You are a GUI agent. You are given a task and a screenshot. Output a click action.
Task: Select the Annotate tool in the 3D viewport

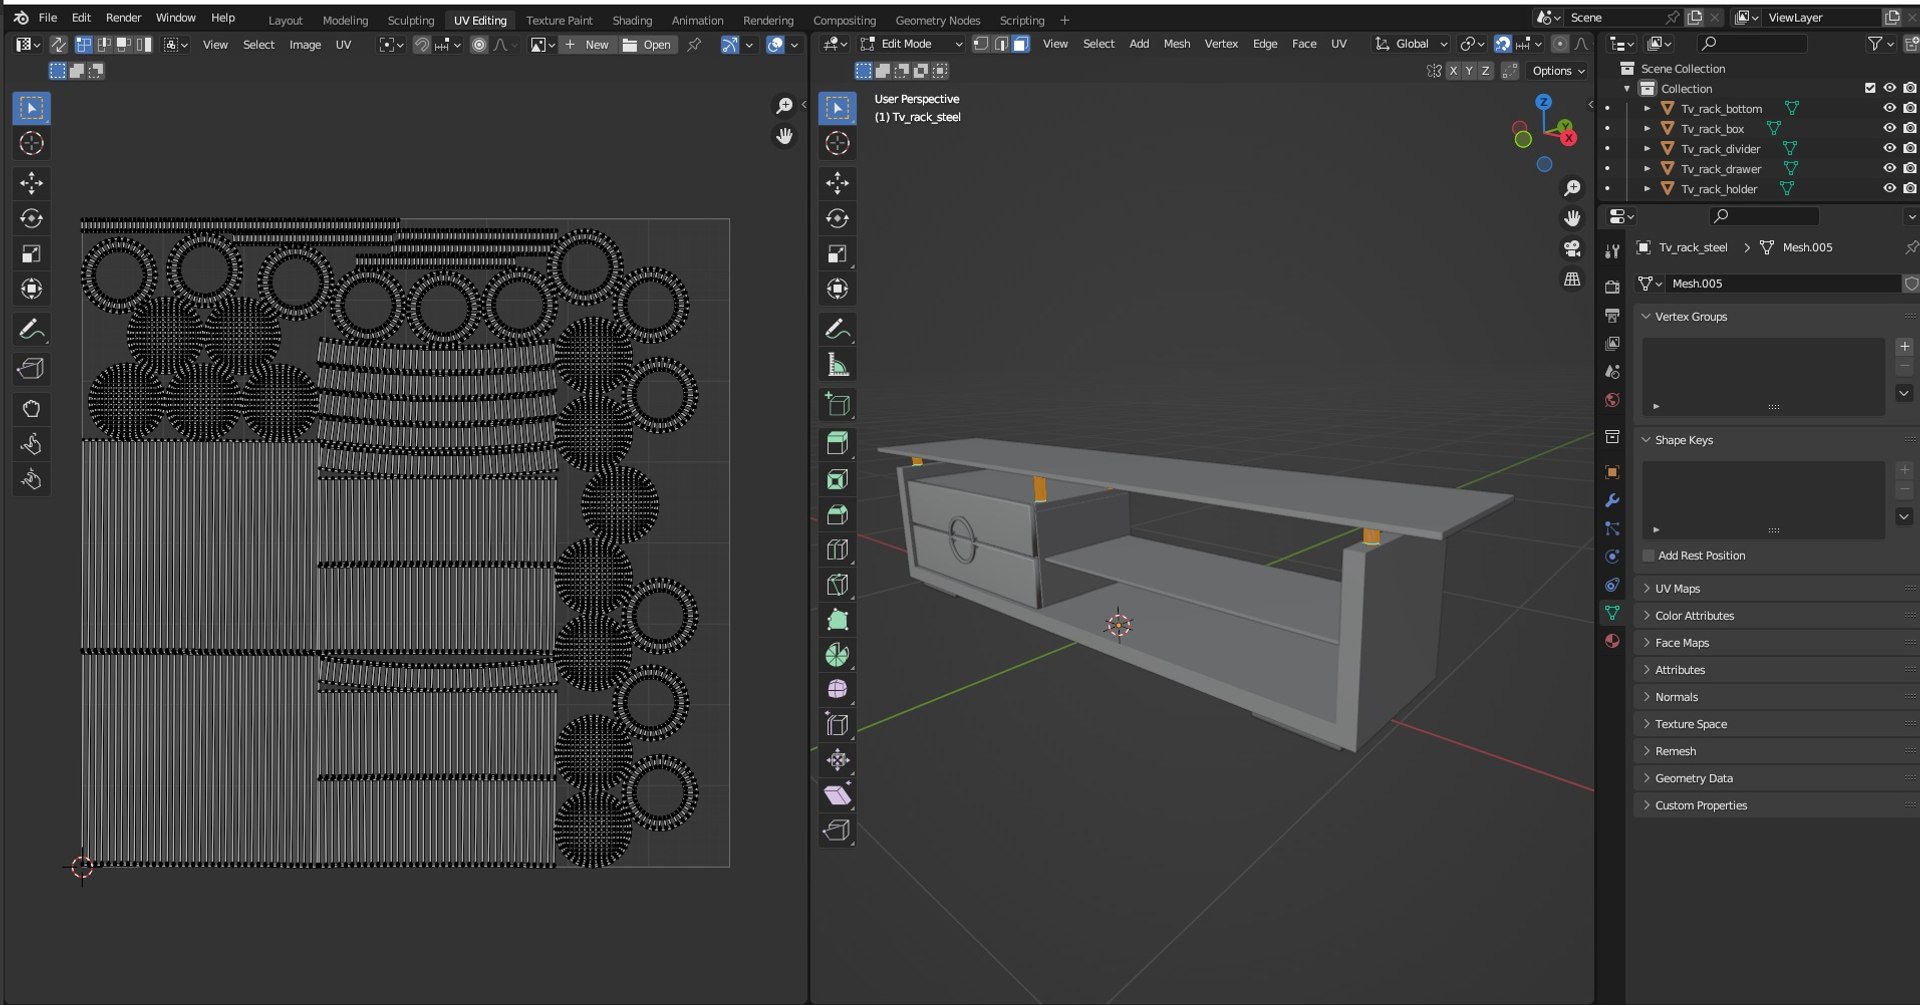tap(837, 329)
